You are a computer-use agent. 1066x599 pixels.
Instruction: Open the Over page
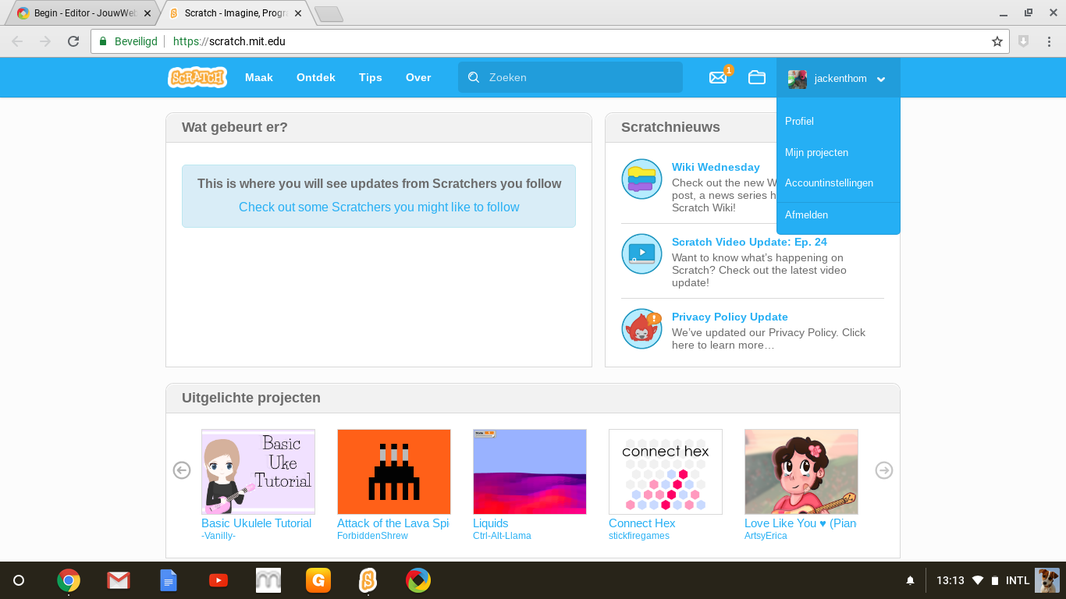tap(418, 78)
